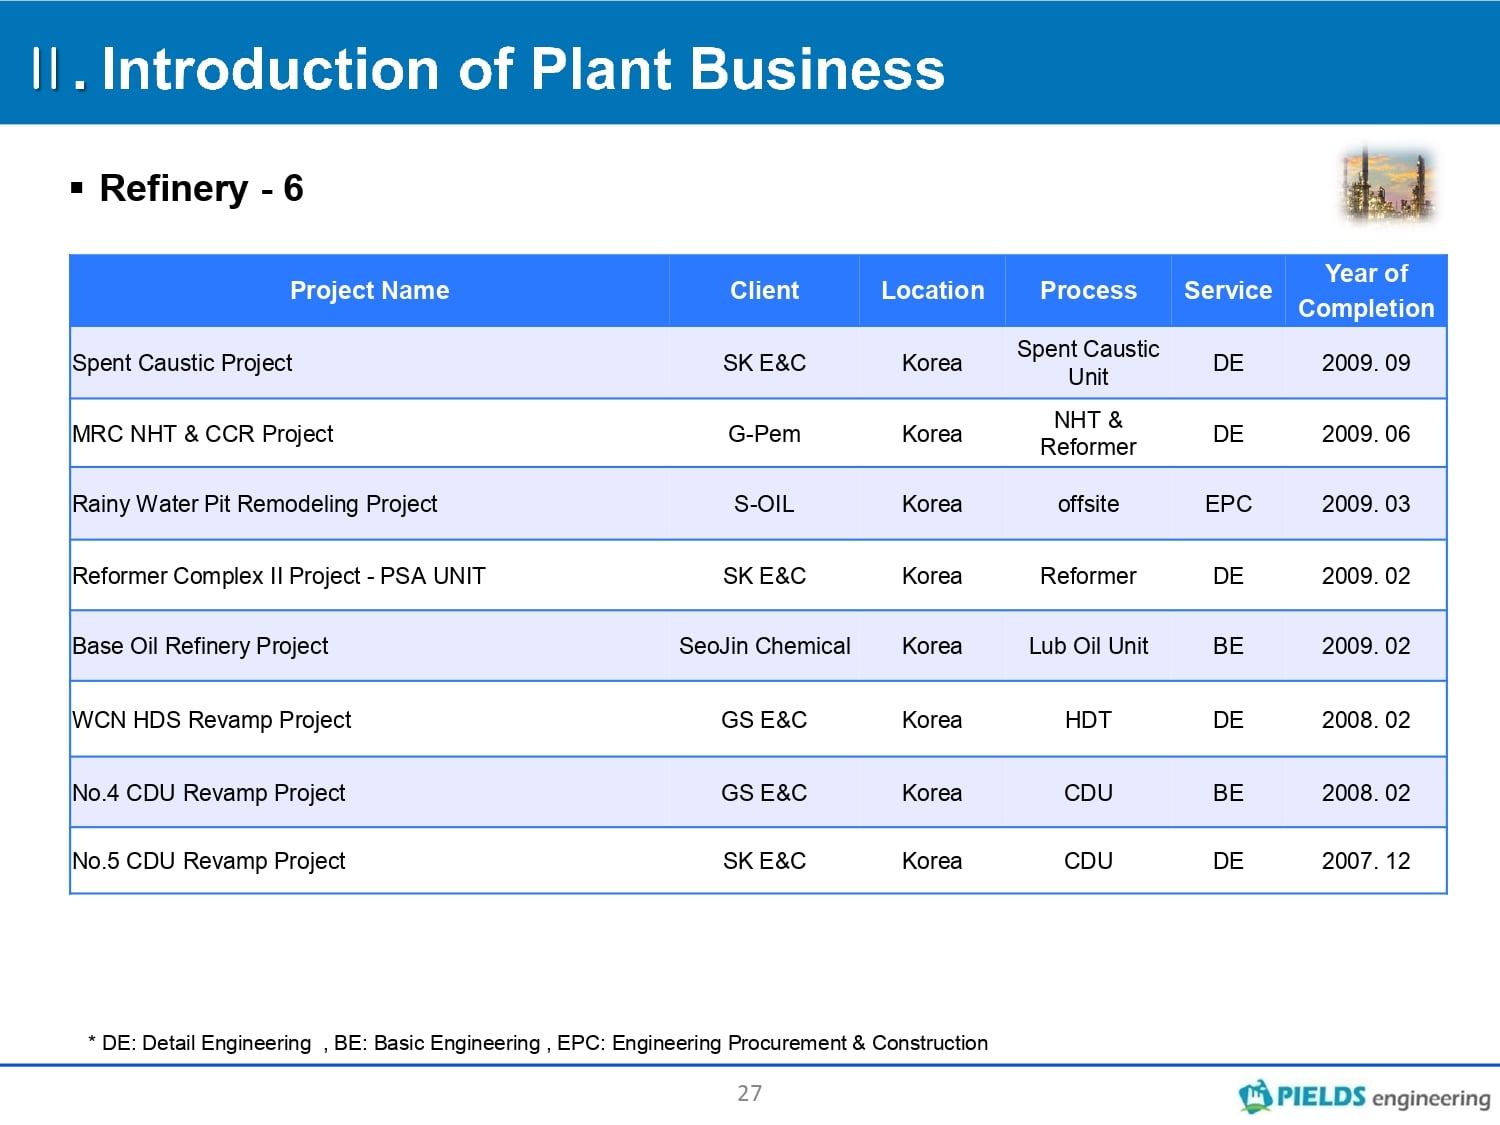Click the 'Refinery - 6' heading
The height and width of the screenshot is (1125, 1500).
point(201,188)
